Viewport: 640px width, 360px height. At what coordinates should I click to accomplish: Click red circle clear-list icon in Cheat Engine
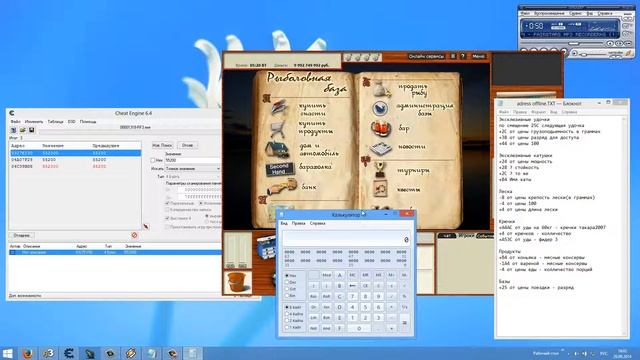134,235
